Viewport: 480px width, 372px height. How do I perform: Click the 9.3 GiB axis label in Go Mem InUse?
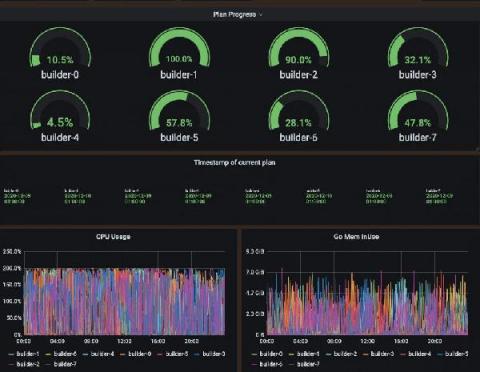pyautogui.click(x=255, y=251)
